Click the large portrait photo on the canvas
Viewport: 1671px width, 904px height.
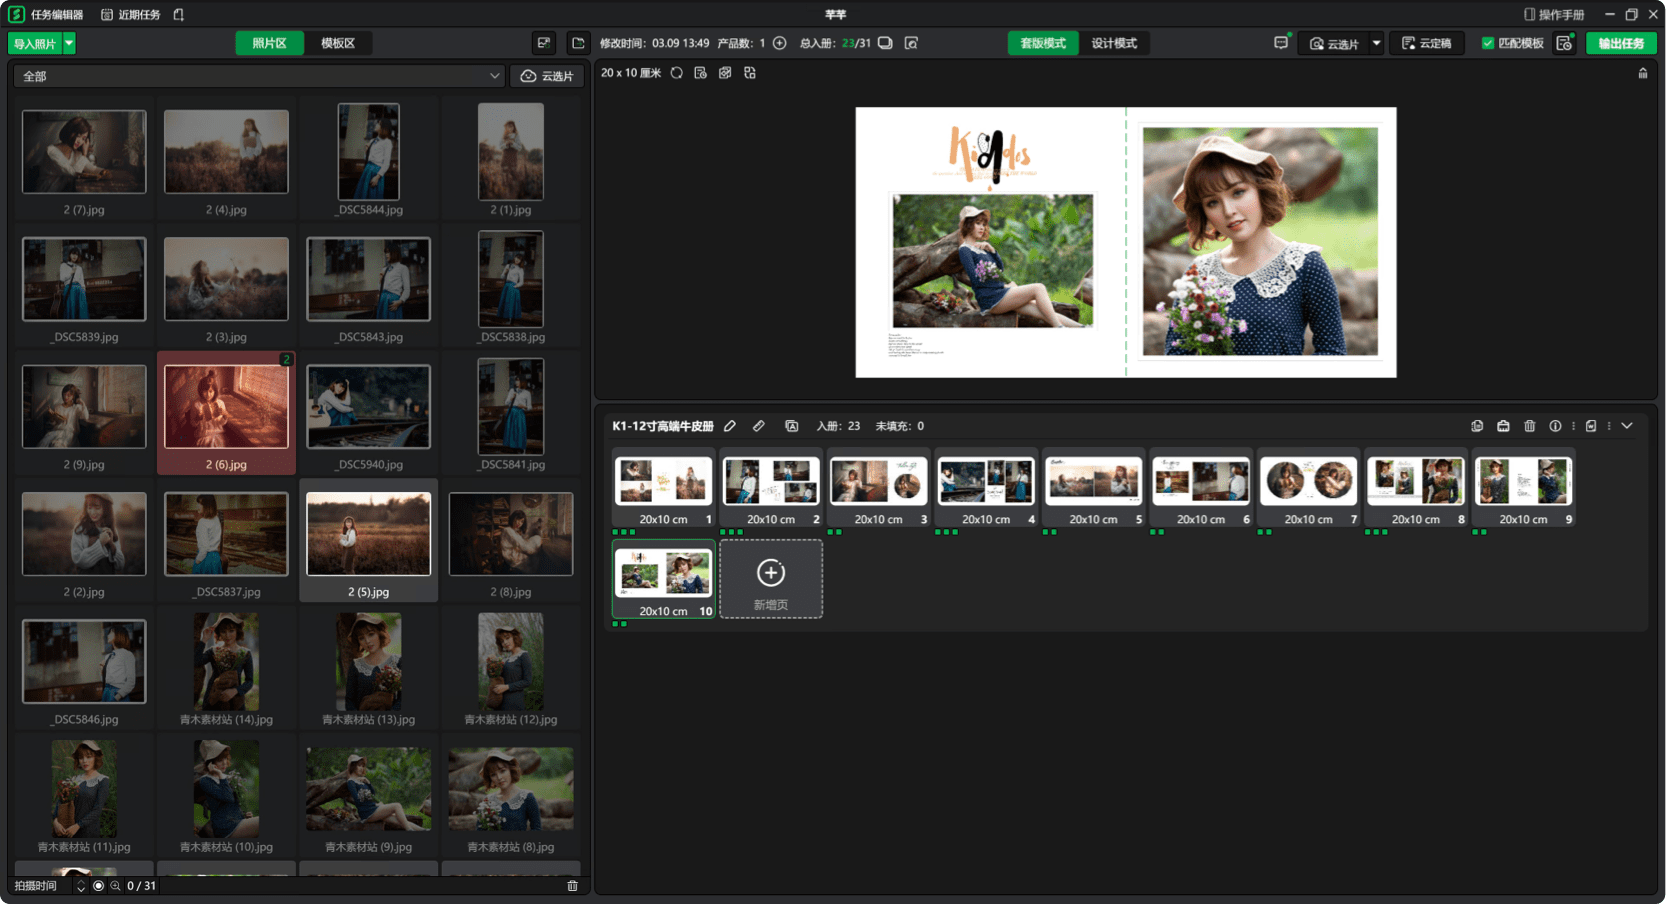tap(1260, 241)
